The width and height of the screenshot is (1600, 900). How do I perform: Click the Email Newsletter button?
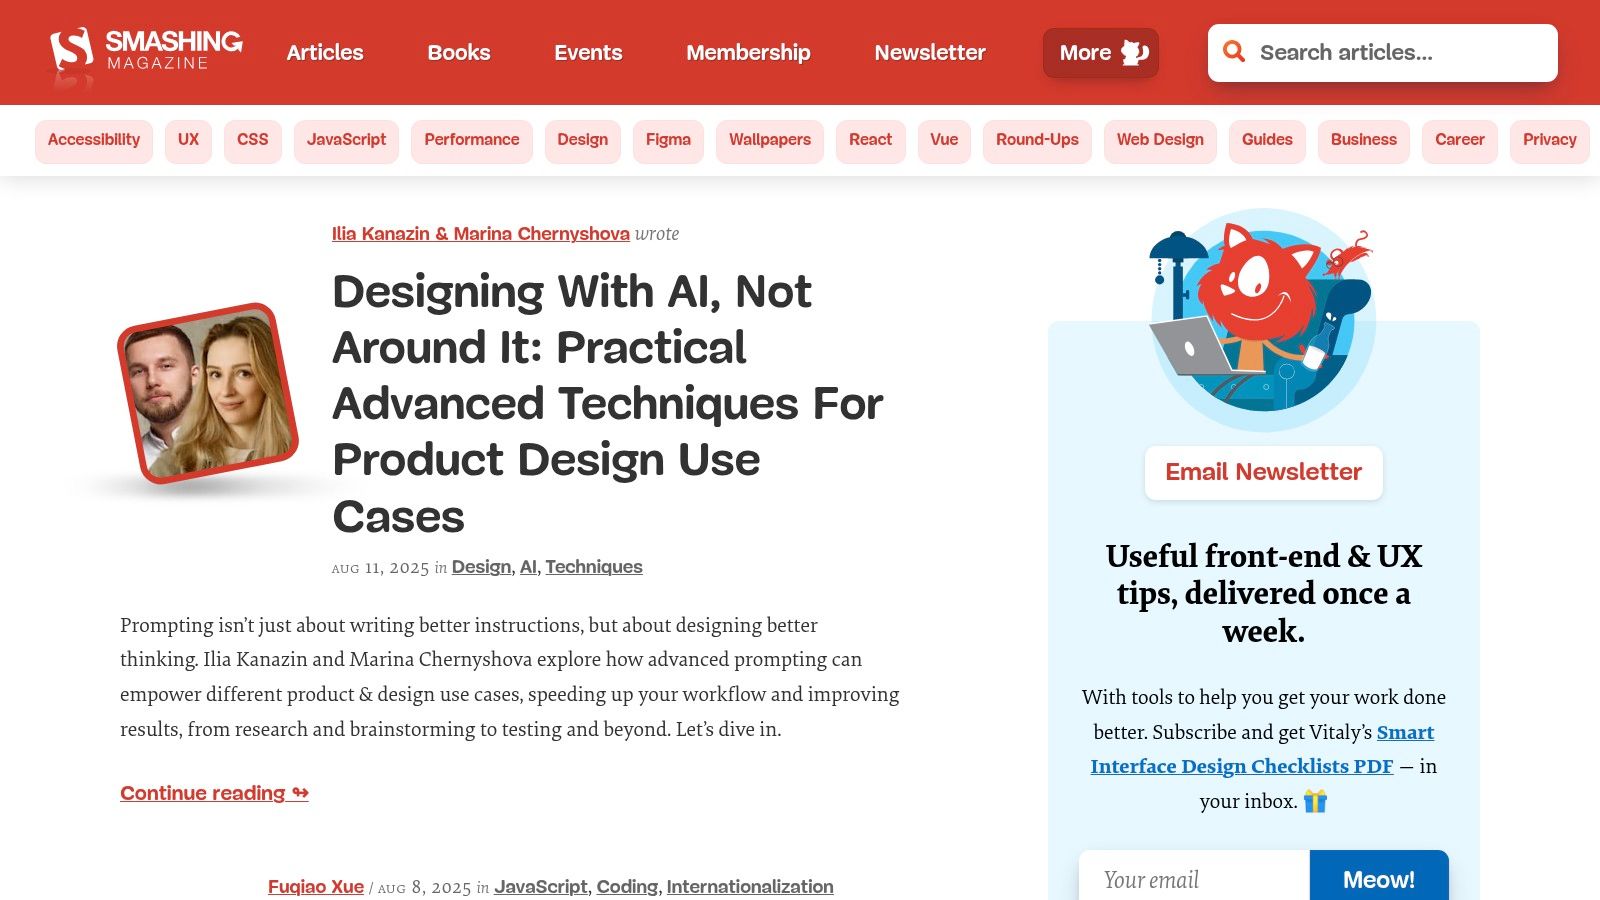[1264, 472]
